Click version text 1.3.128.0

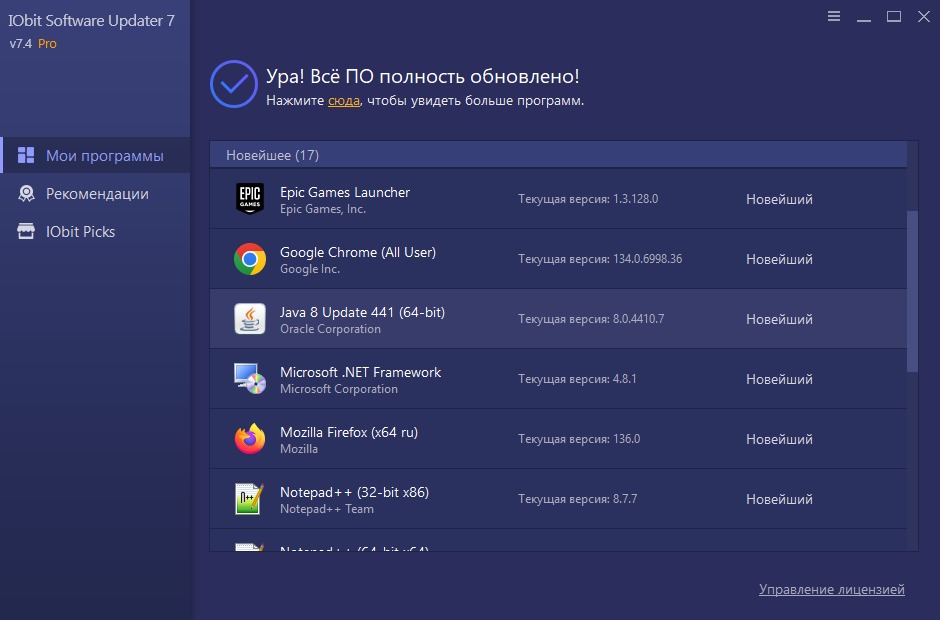click(x=635, y=198)
